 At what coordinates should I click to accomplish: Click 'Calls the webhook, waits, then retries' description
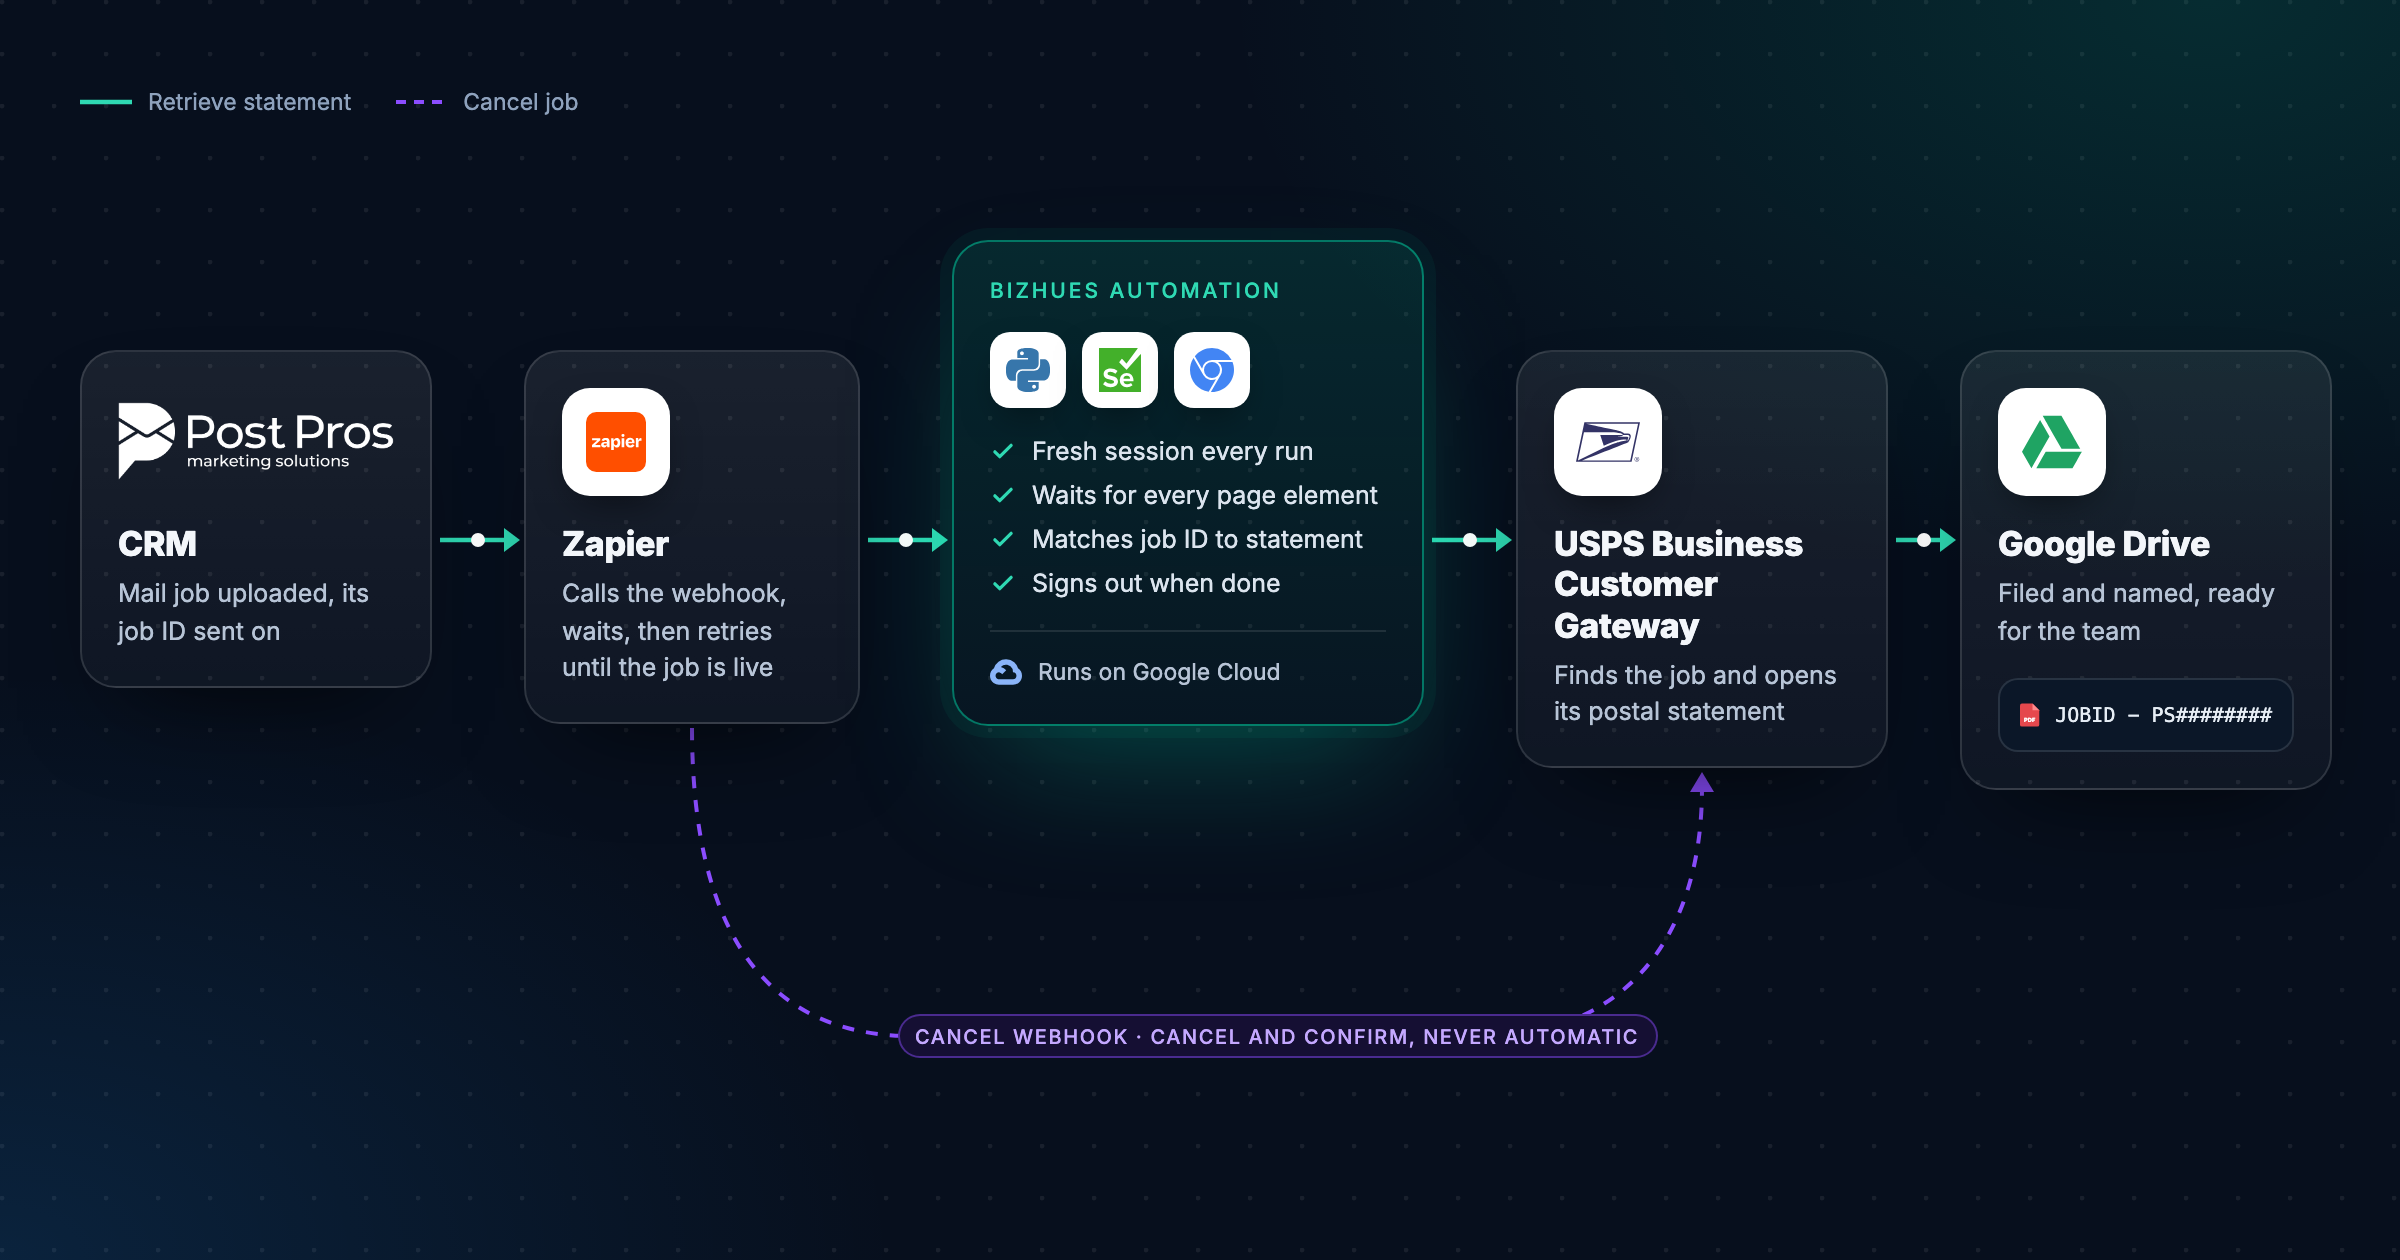click(x=674, y=630)
